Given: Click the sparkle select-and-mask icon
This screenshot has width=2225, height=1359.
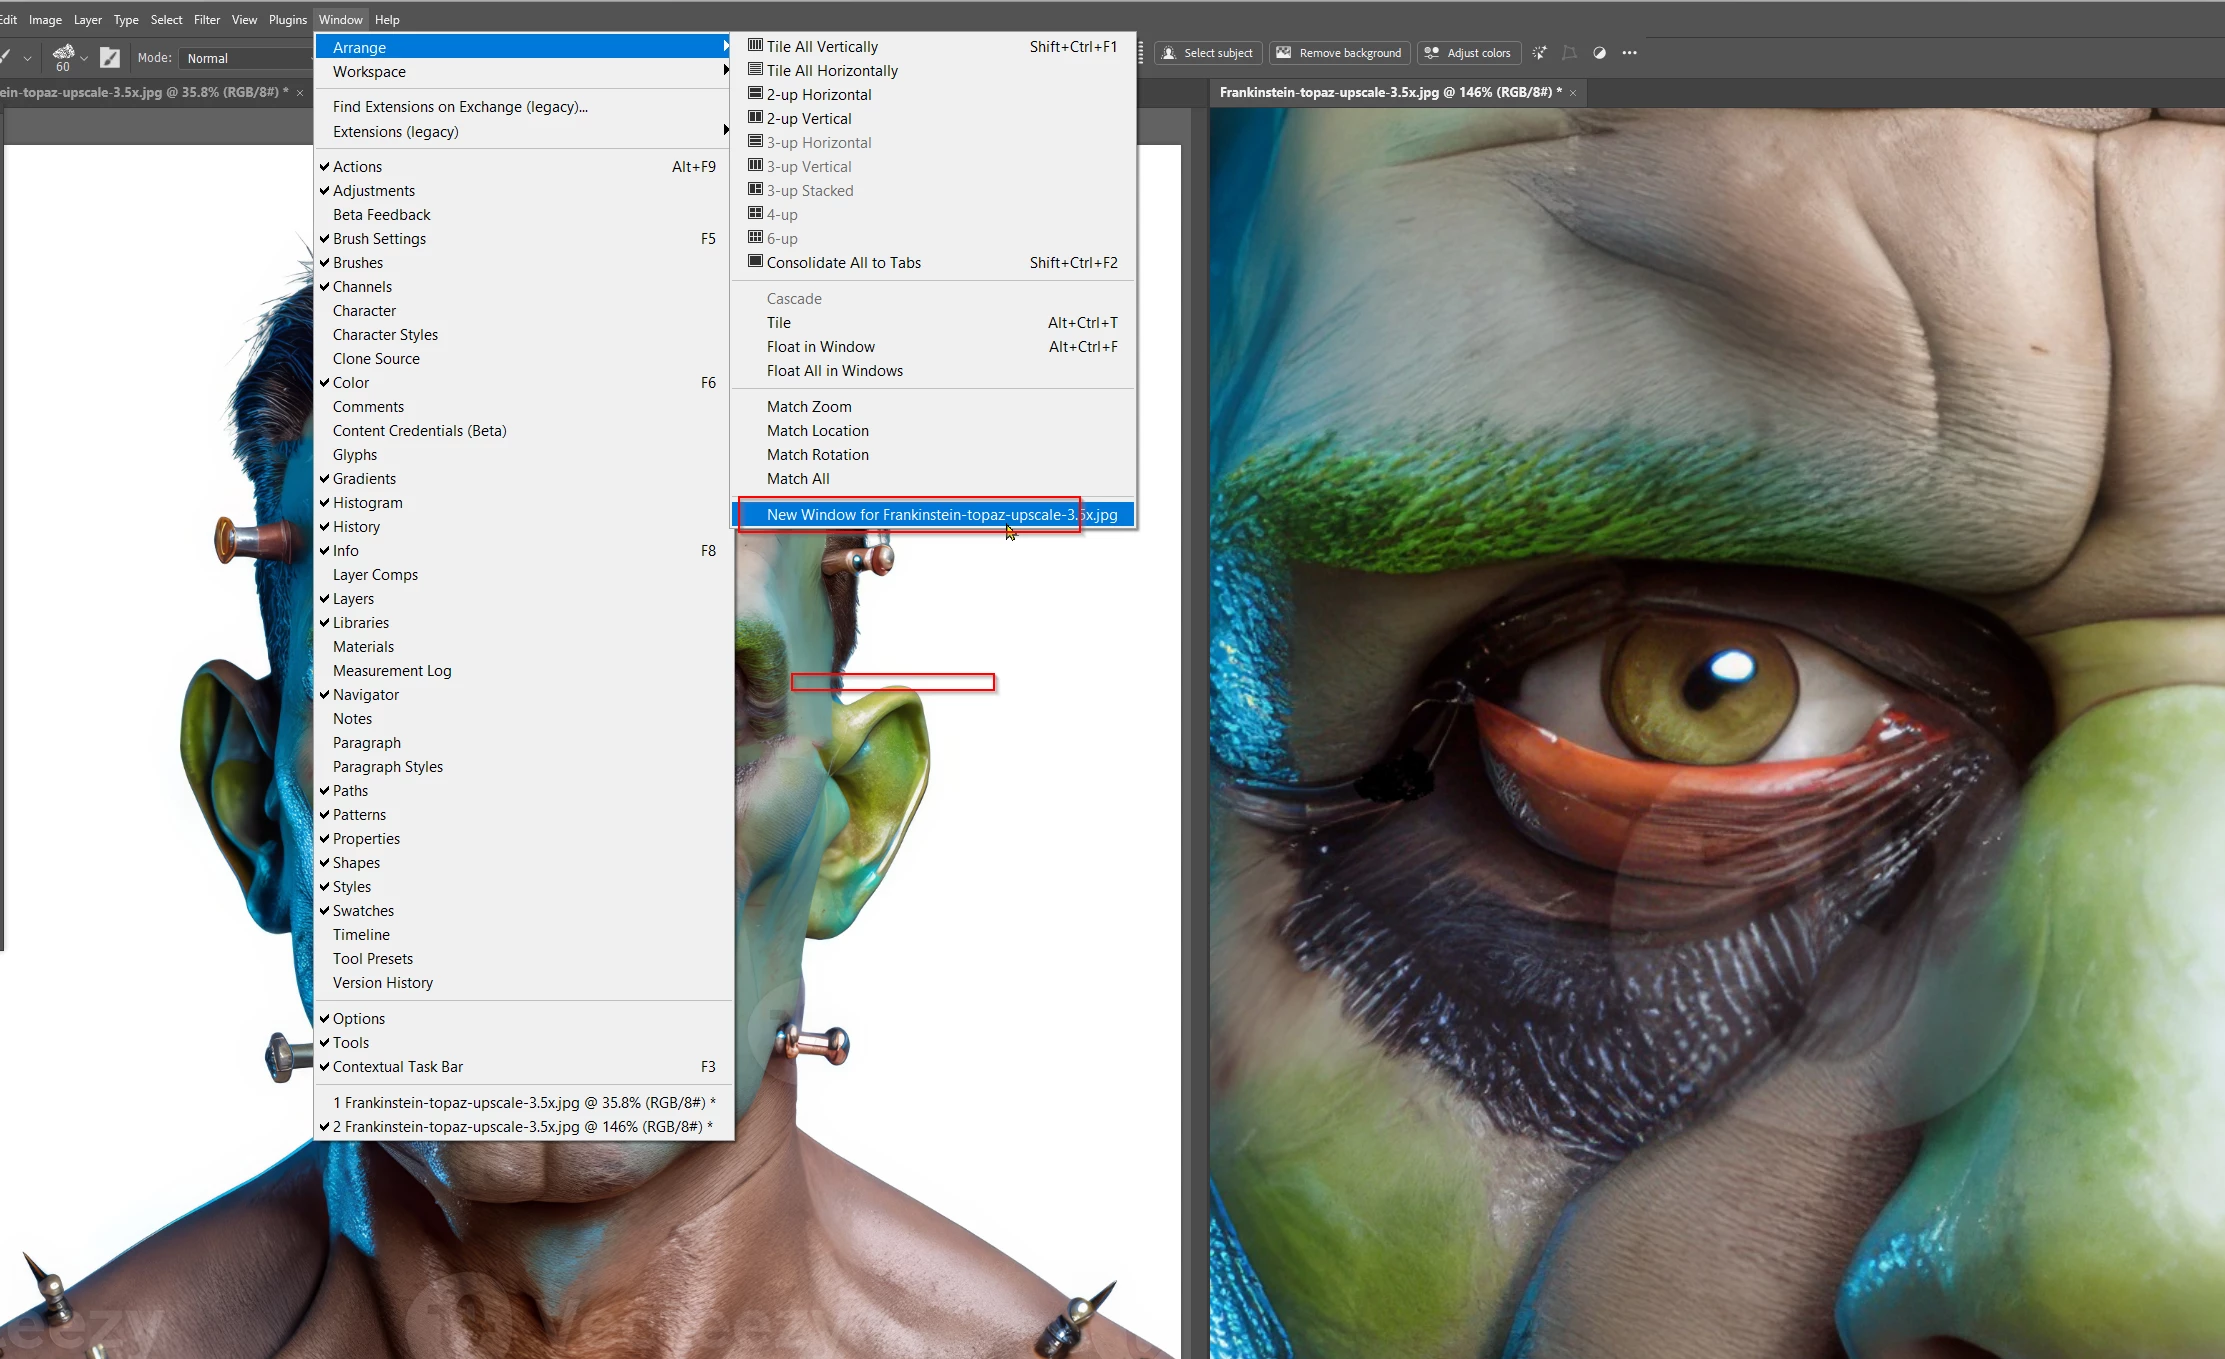Looking at the screenshot, I should (1539, 53).
